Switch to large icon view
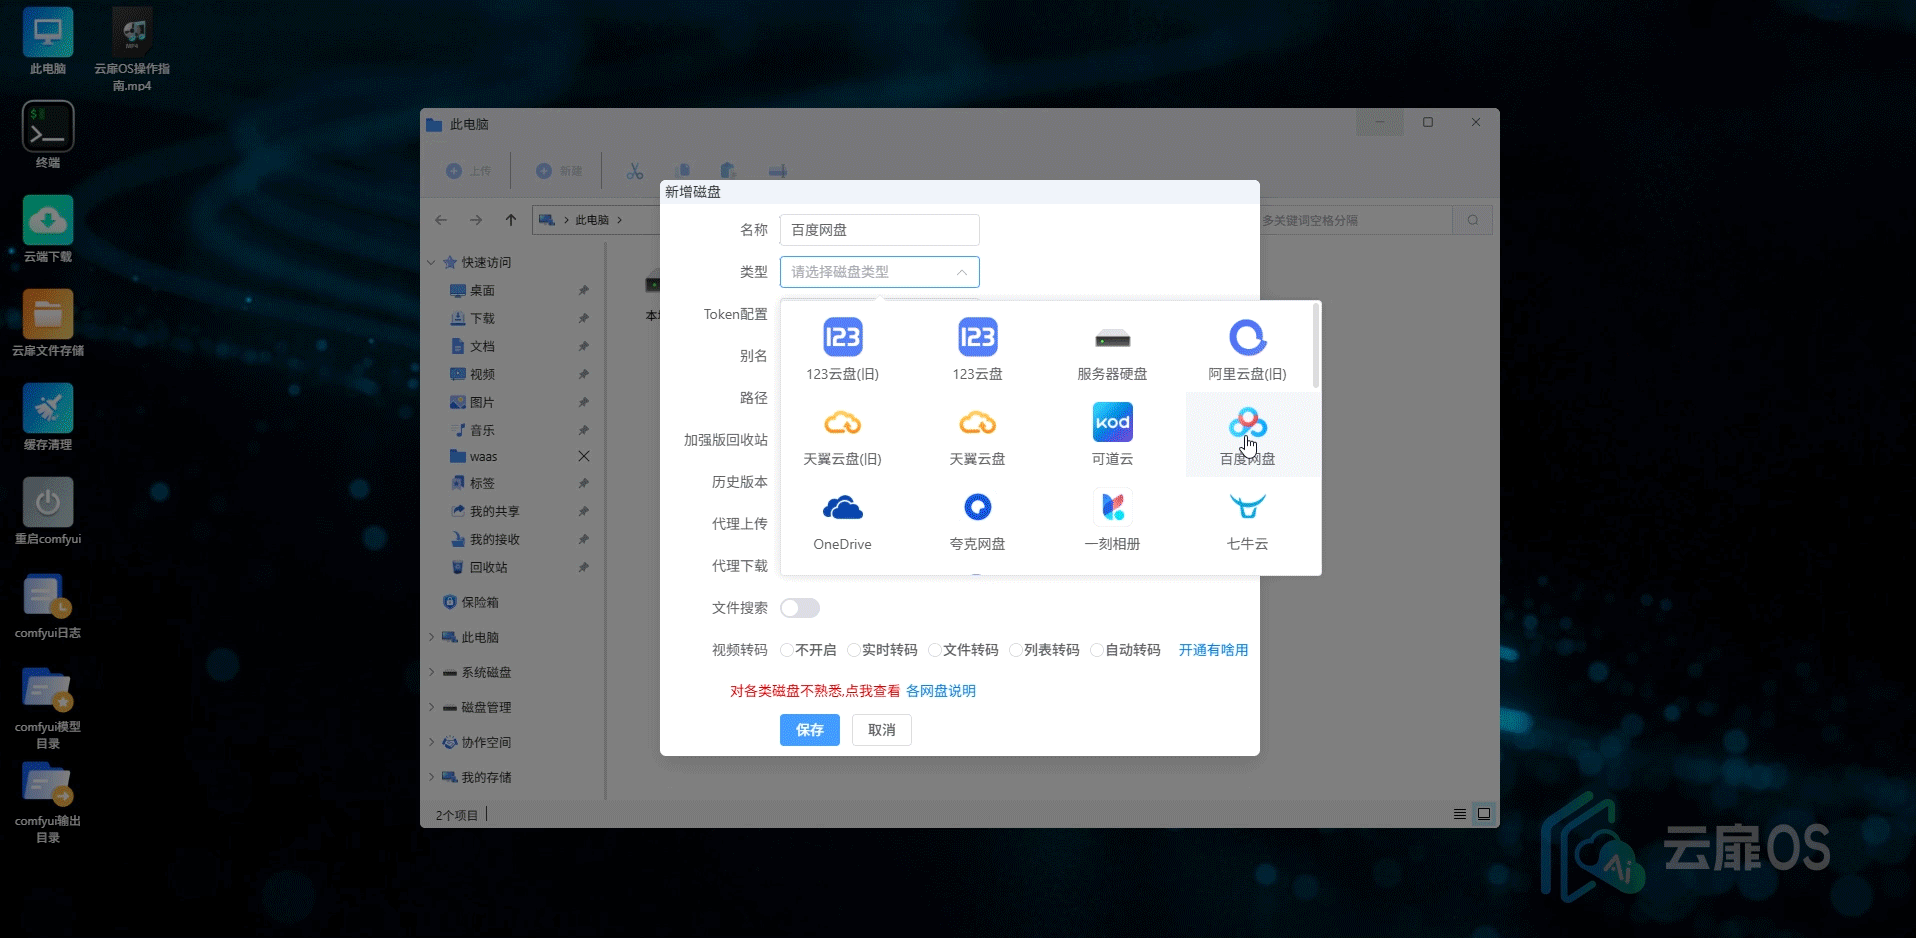 (x=1484, y=814)
